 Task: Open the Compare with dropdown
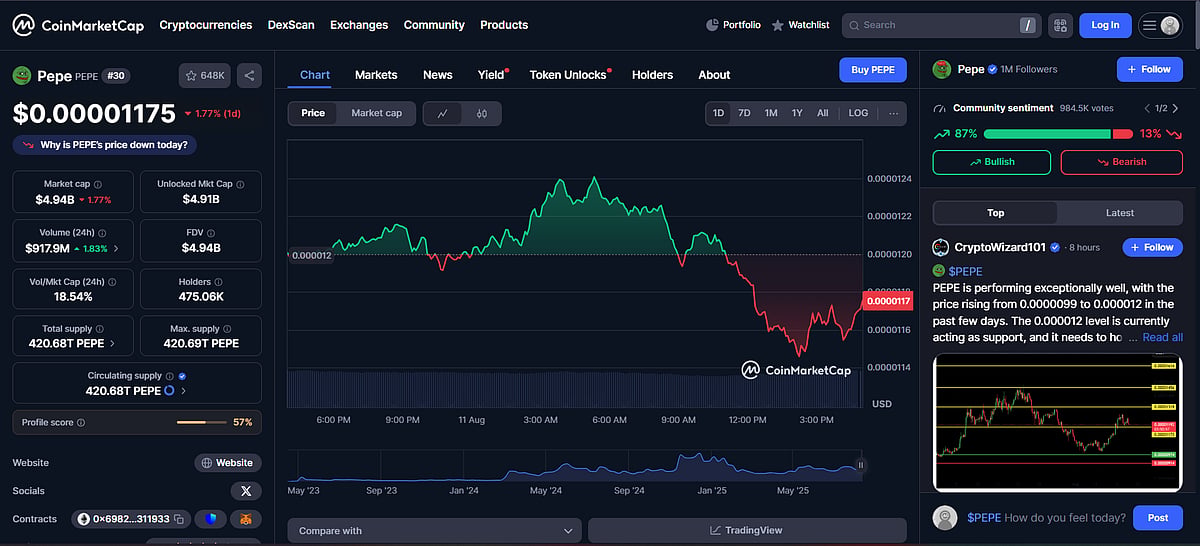pos(434,531)
